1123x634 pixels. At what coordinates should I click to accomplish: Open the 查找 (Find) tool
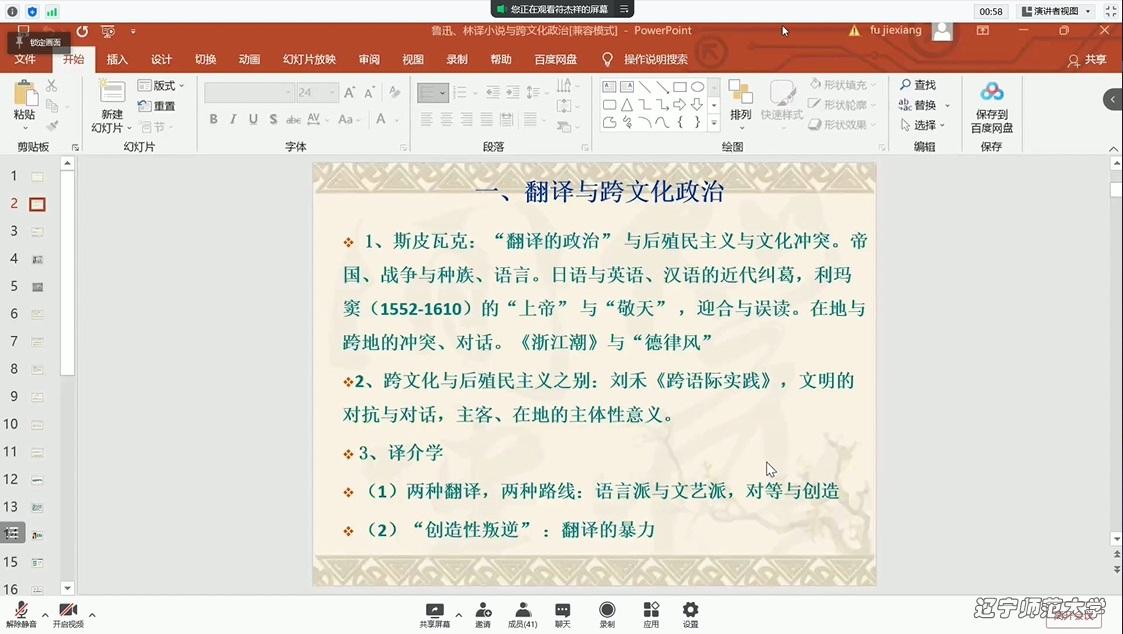coord(920,85)
